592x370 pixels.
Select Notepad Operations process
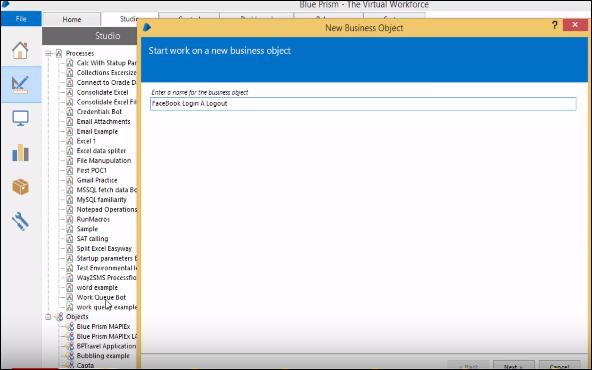pos(106,210)
